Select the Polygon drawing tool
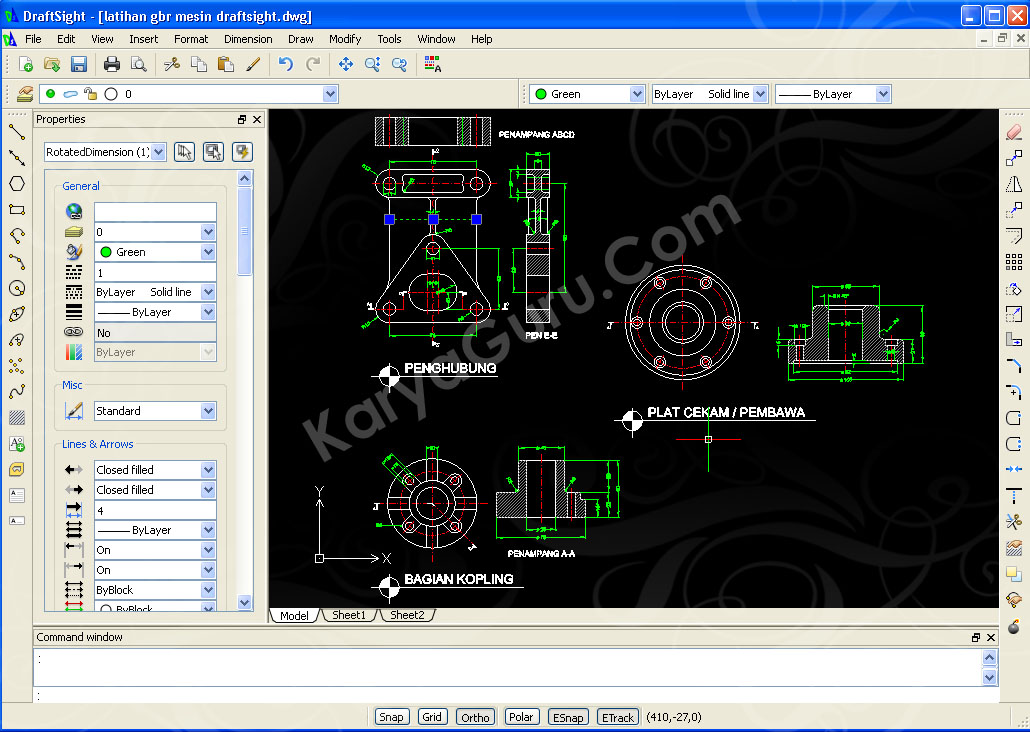 [x=16, y=183]
